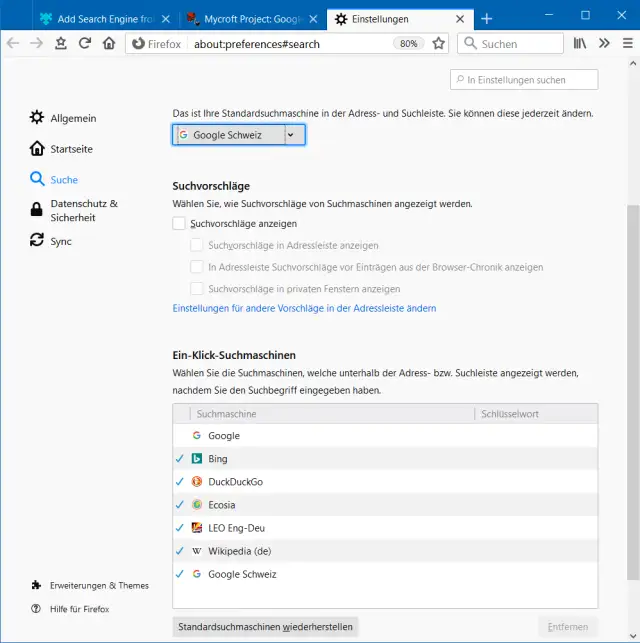Click the 80% zoom level indicator
640x643 pixels.
click(x=408, y=43)
